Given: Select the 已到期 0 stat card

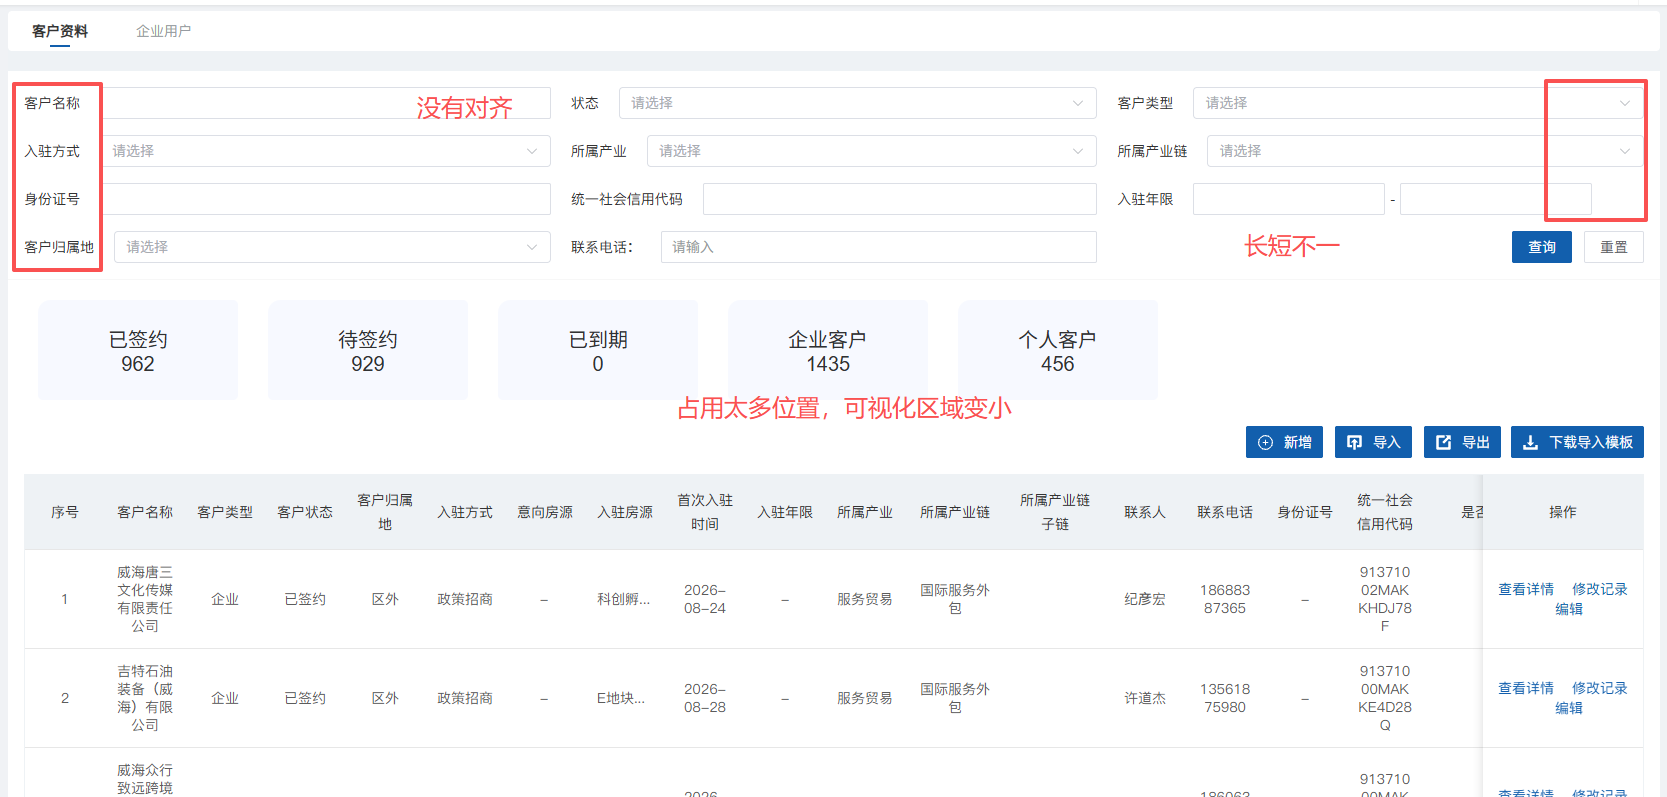Looking at the screenshot, I should pyautogui.click(x=598, y=350).
